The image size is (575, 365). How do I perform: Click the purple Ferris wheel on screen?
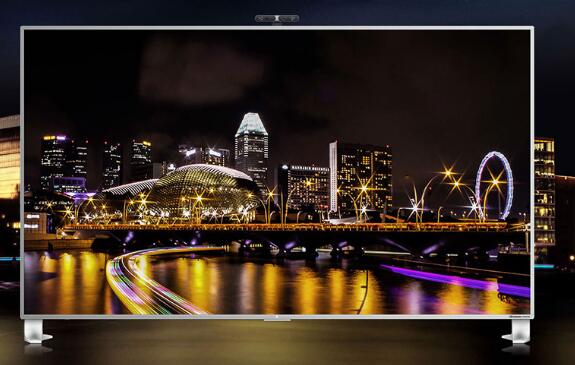click(494, 185)
